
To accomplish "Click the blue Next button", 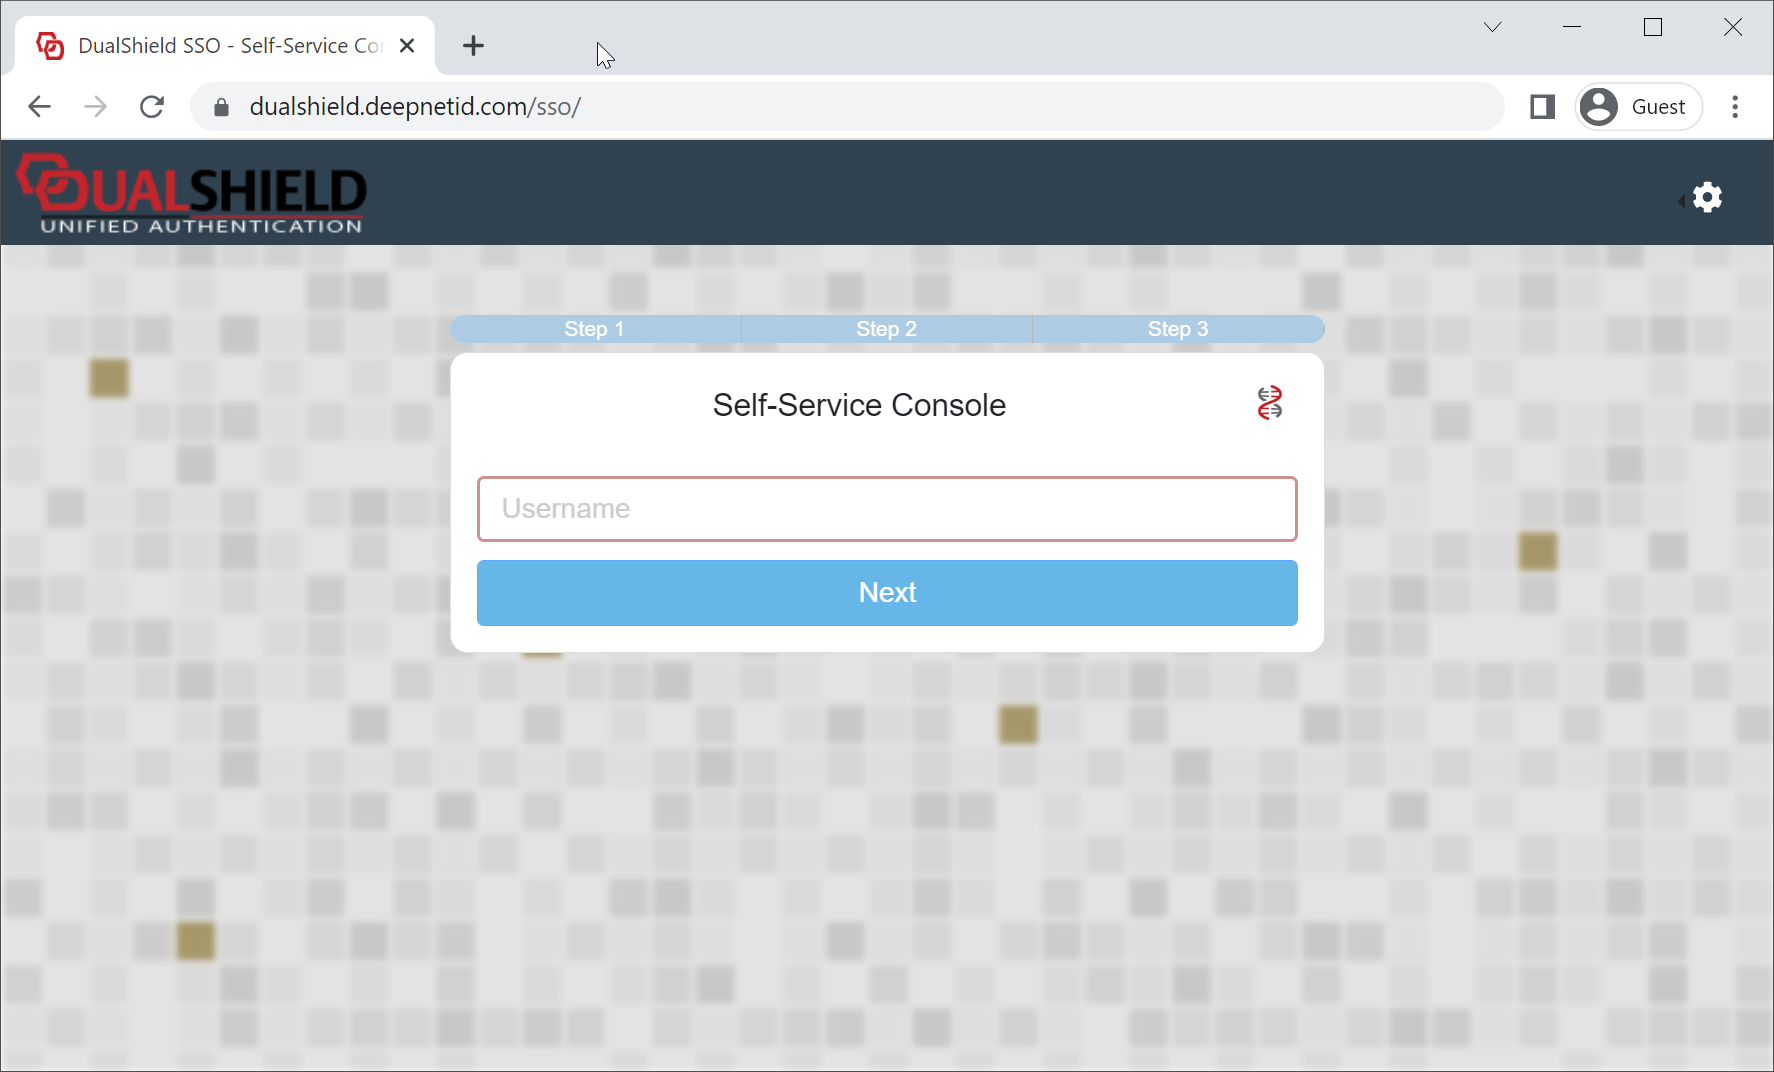I will click(887, 593).
